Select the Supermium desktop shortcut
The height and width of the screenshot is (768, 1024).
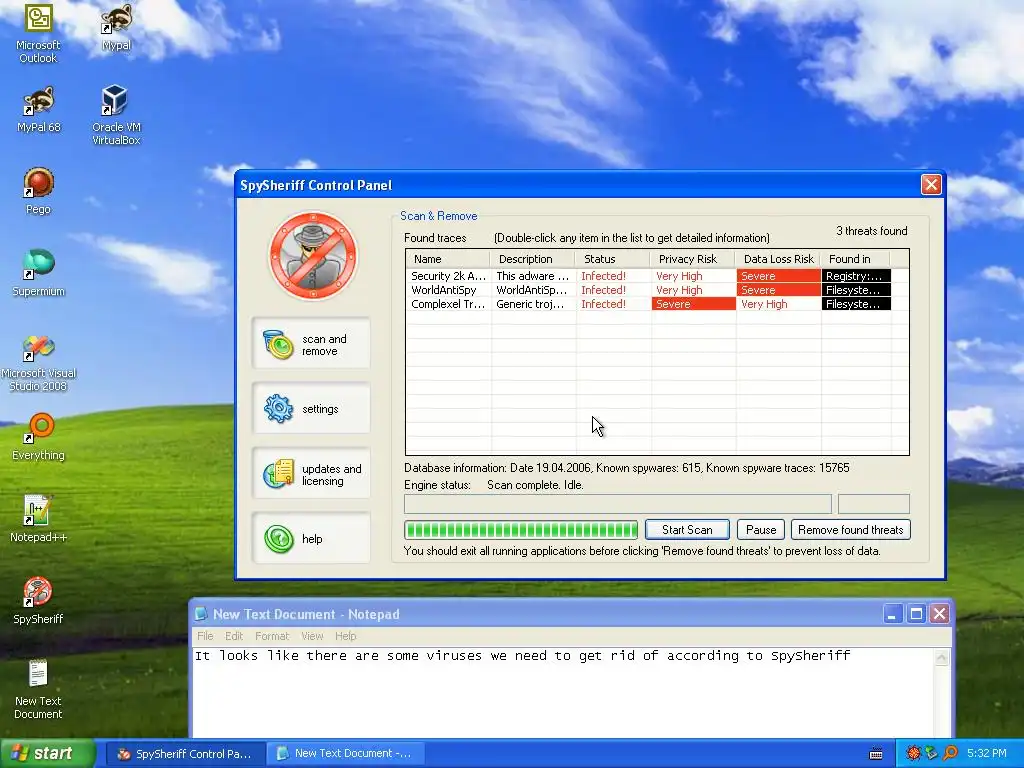click(x=39, y=273)
